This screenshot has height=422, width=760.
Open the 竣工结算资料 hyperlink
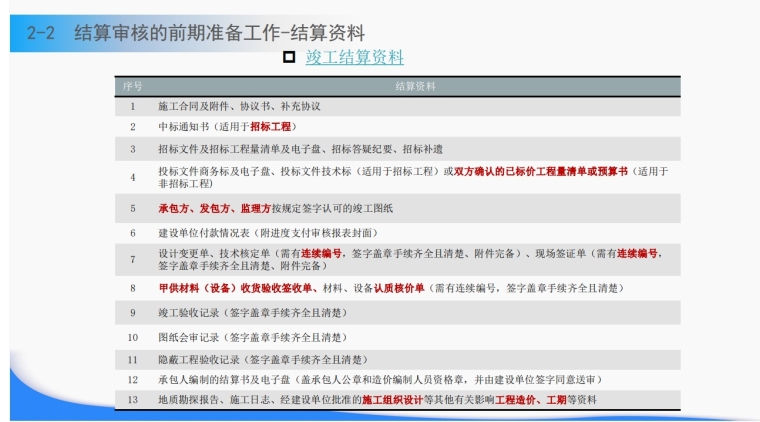[x=354, y=57]
